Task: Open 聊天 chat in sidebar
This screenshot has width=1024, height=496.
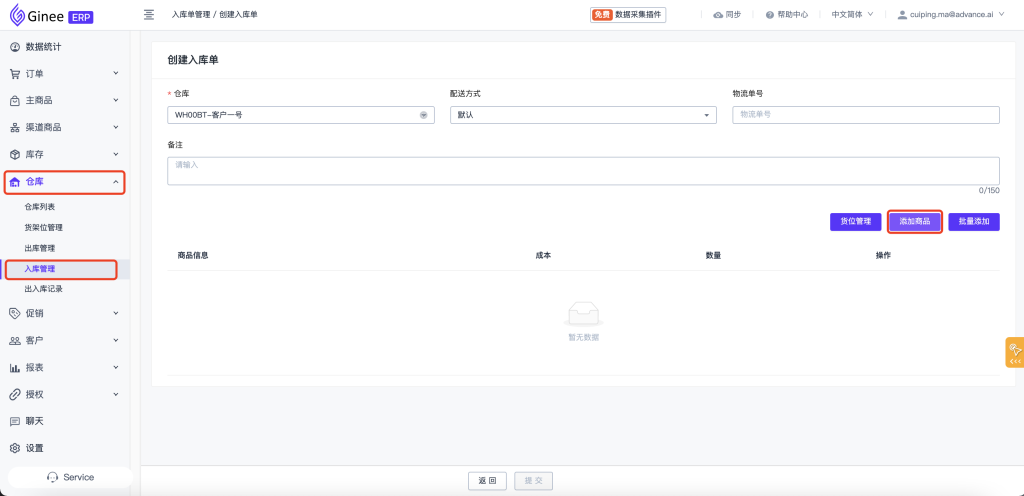Action: pos(34,421)
